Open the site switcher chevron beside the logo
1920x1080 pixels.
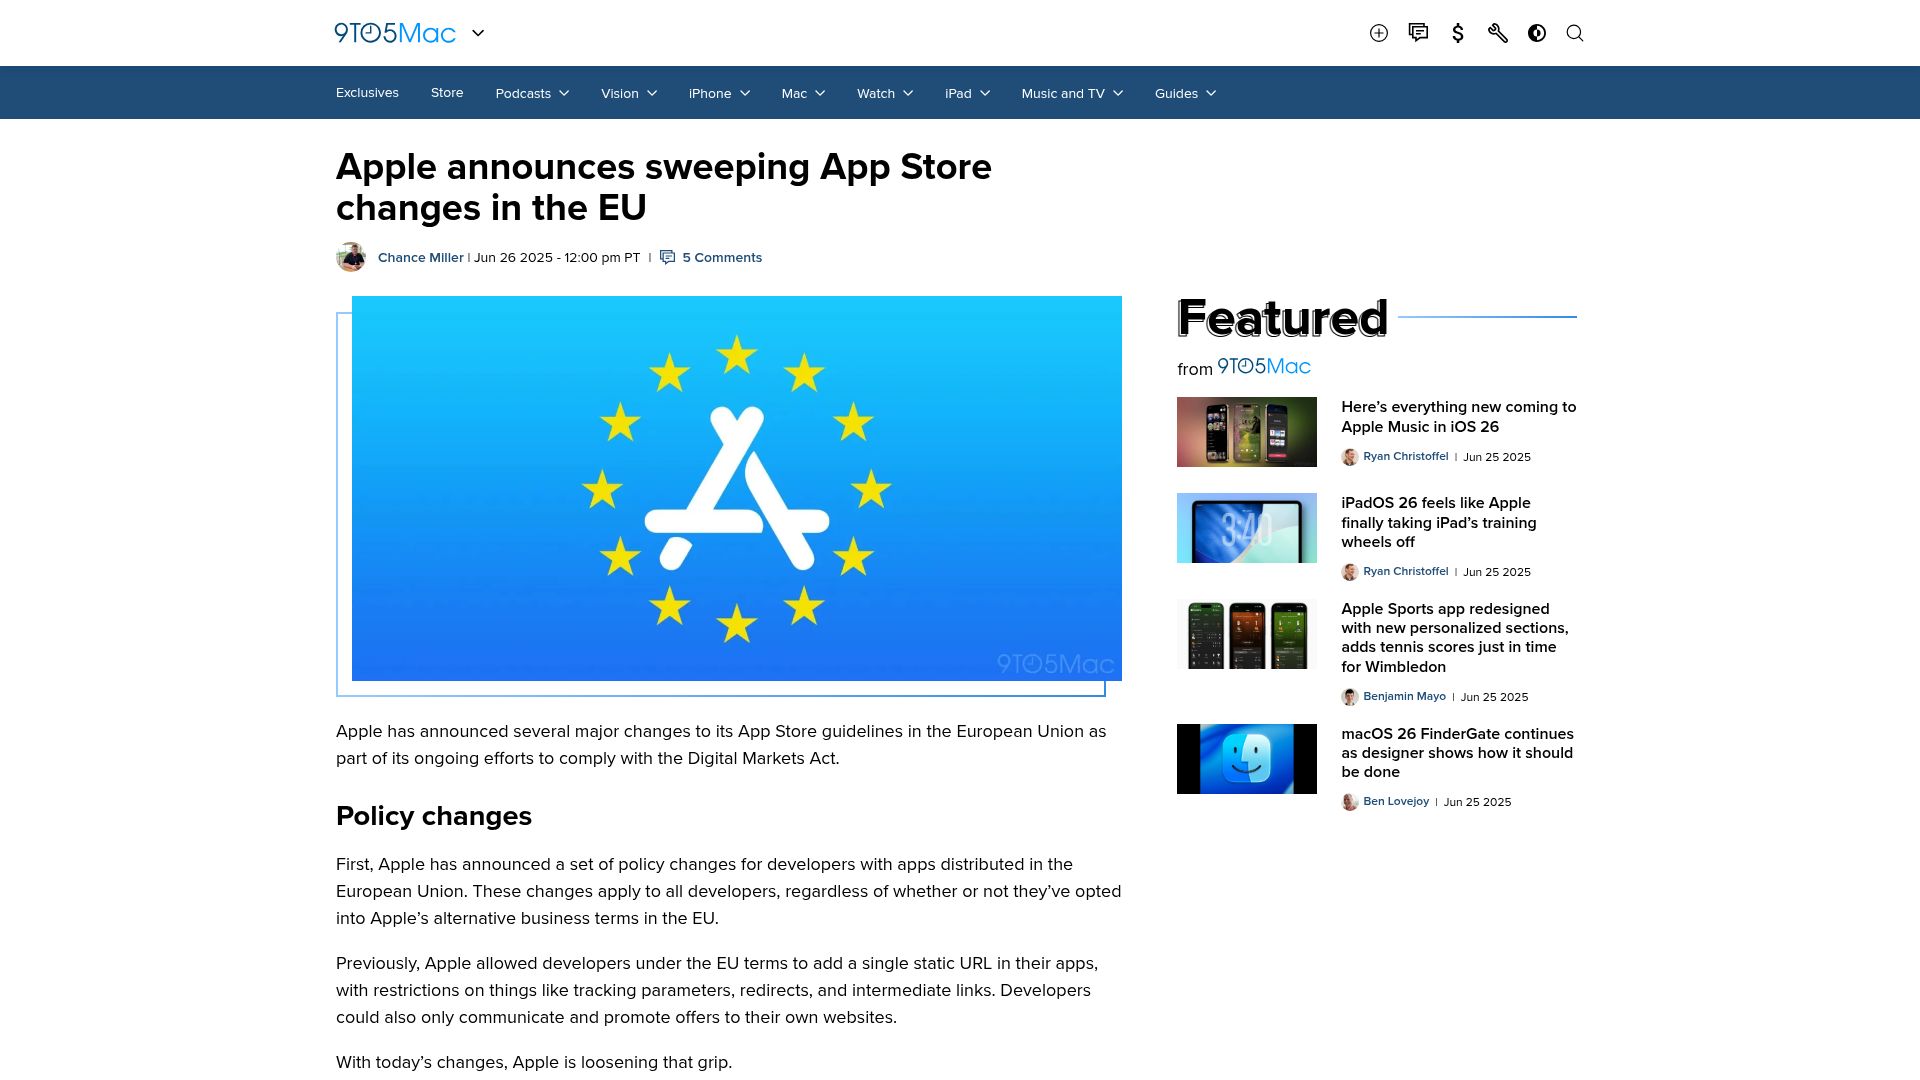(478, 33)
